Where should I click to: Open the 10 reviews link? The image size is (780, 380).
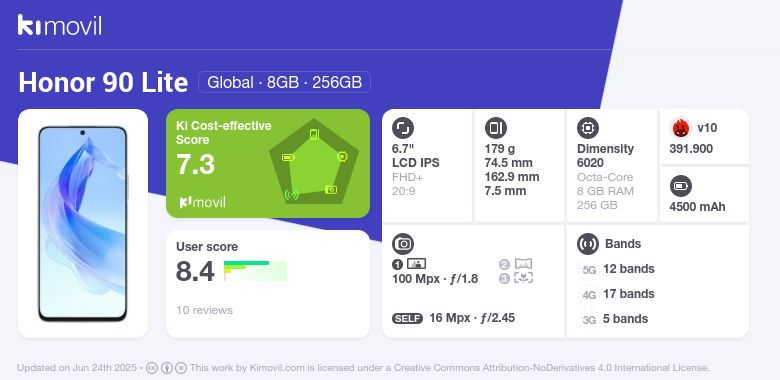[x=204, y=310]
